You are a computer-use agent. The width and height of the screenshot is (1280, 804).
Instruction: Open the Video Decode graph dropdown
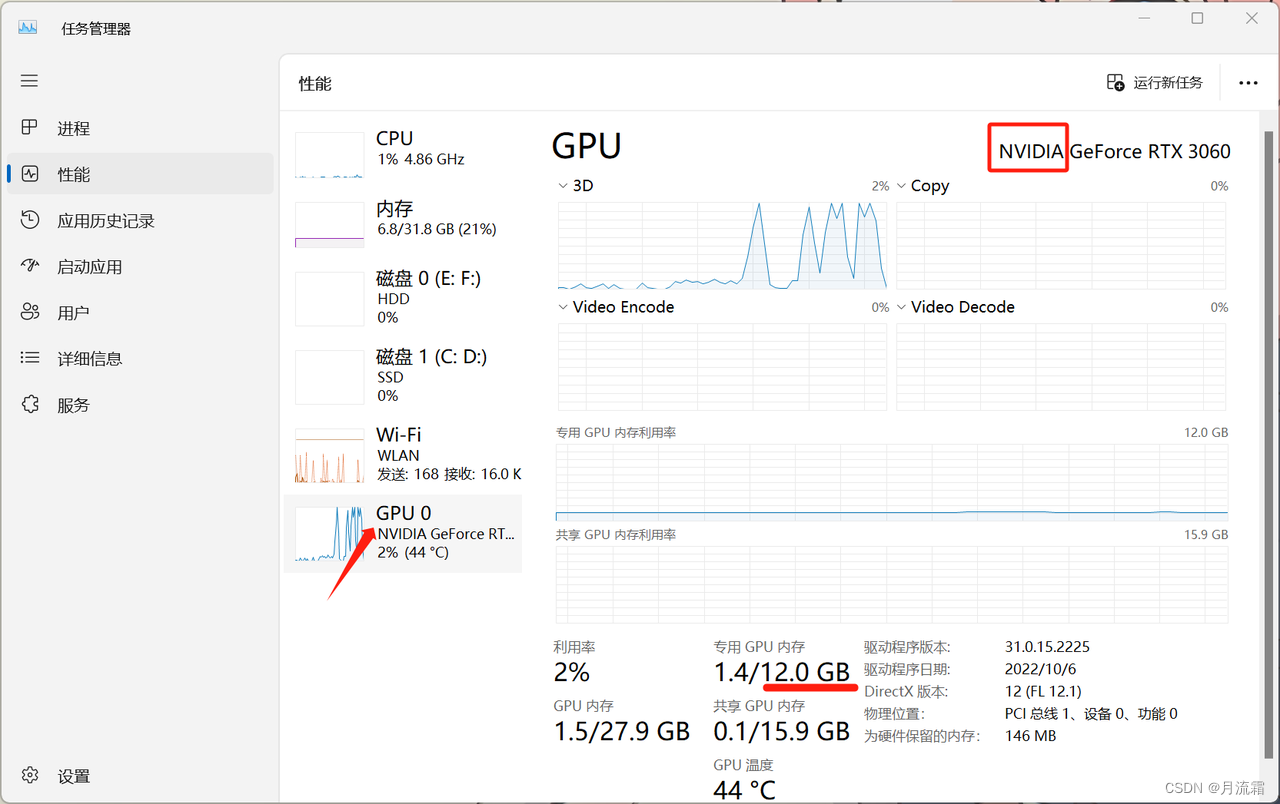click(x=901, y=307)
